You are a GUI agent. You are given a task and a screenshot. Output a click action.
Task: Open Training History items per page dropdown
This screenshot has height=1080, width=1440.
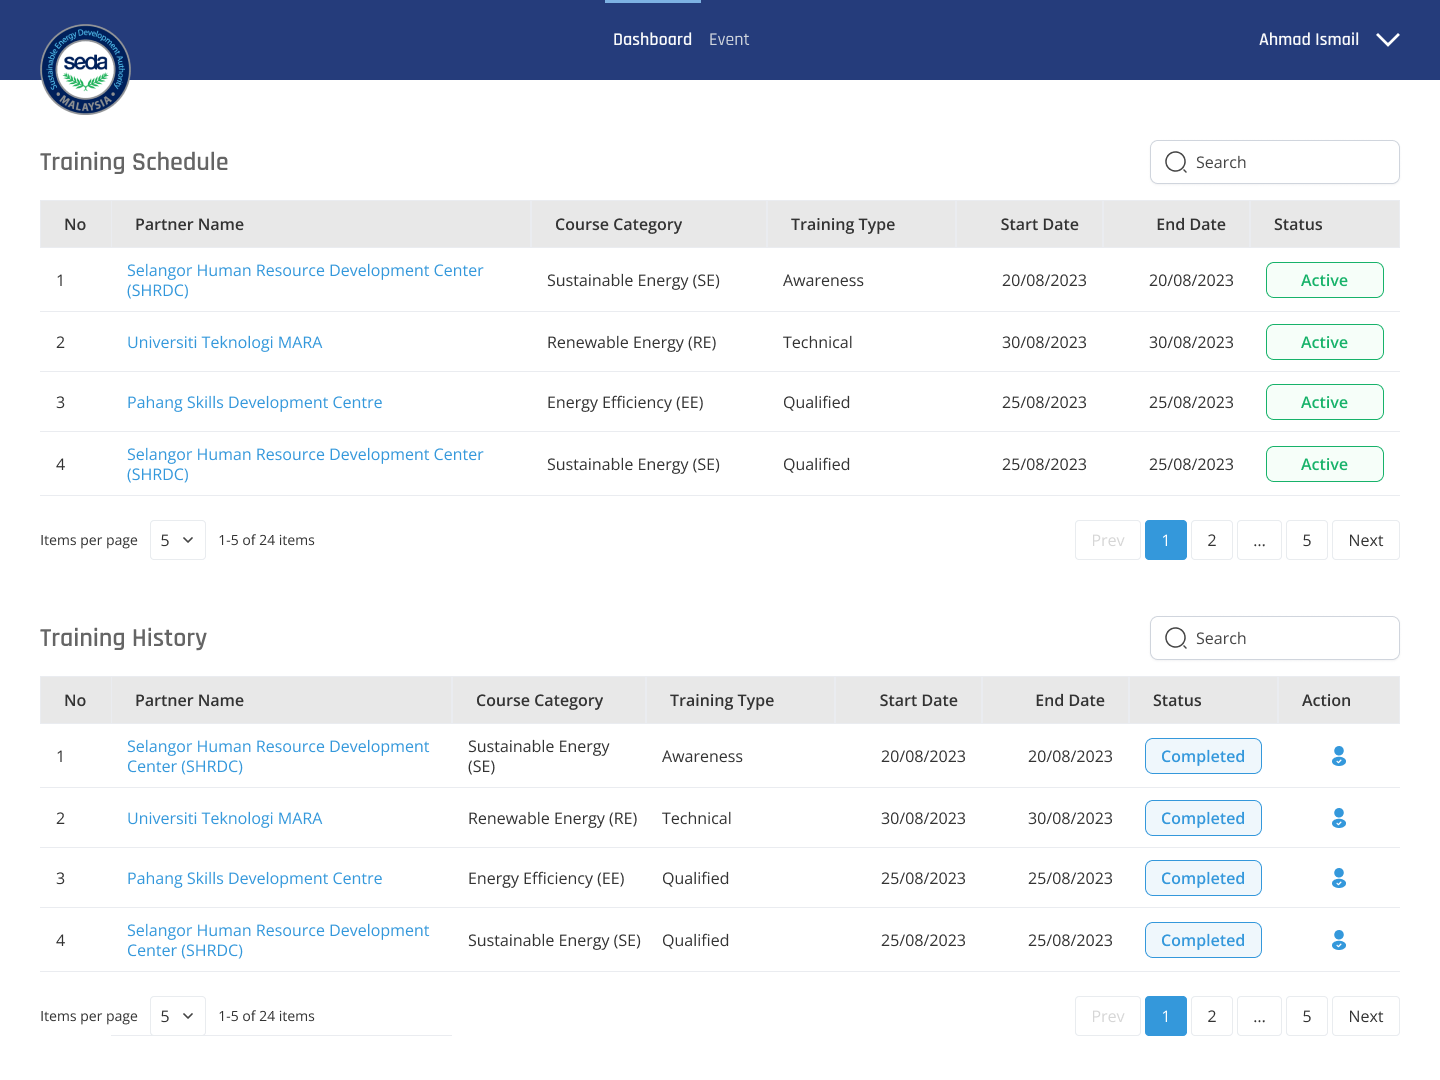coord(178,1016)
